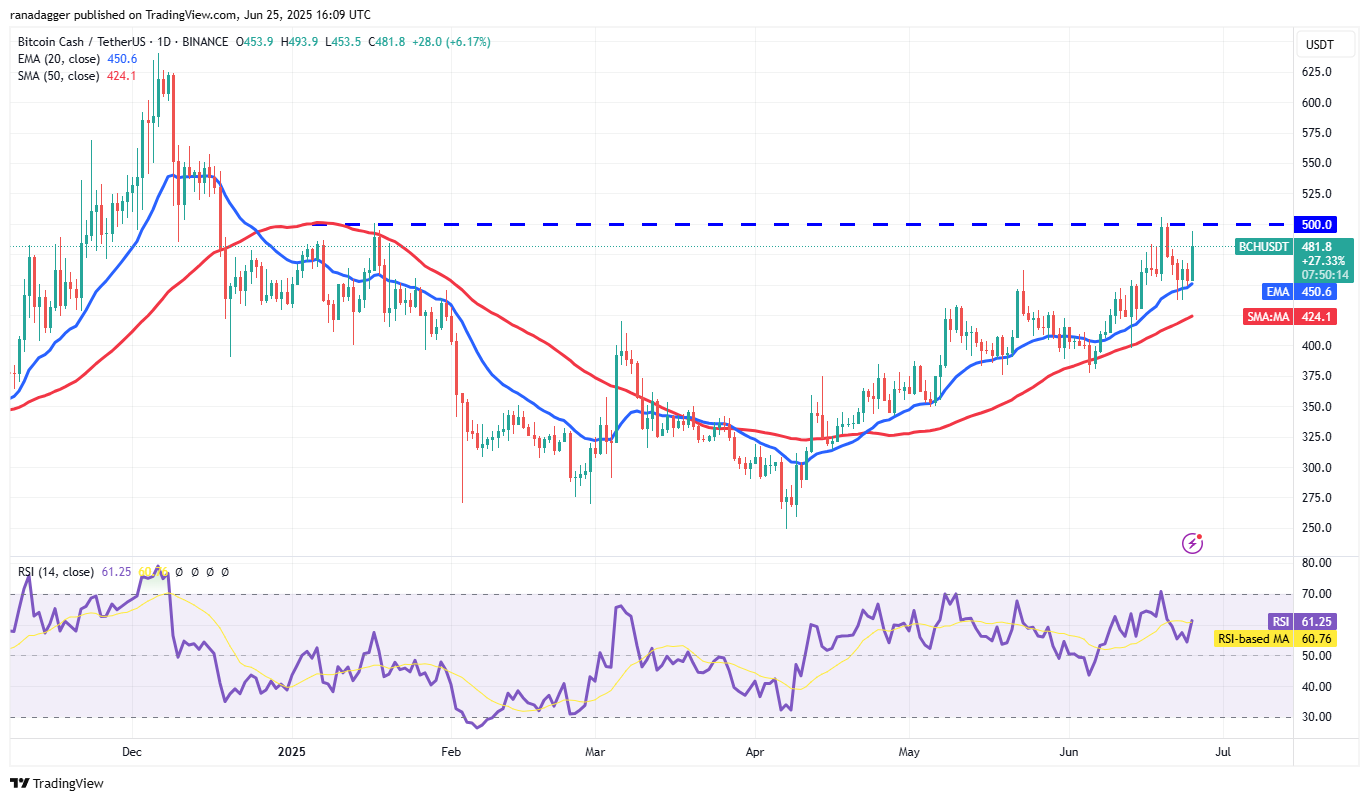Click the last Ø symbol in RSI legend
This screenshot has width=1369, height=801.
coord(224,572)
